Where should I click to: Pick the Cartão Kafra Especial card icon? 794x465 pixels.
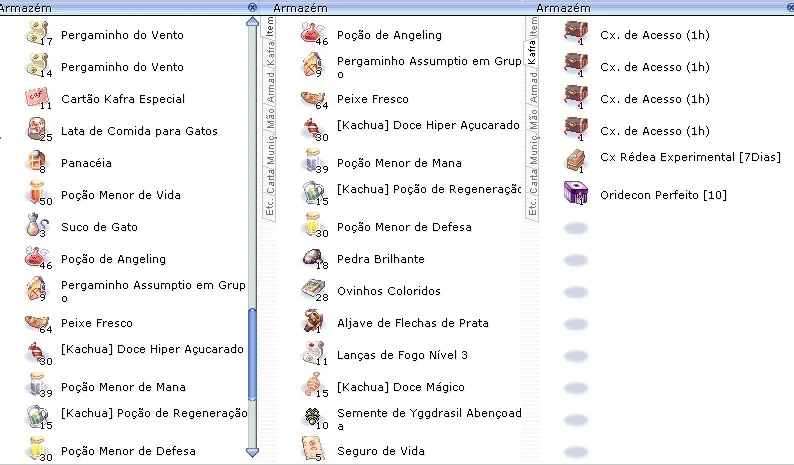[x=37, y=97]
